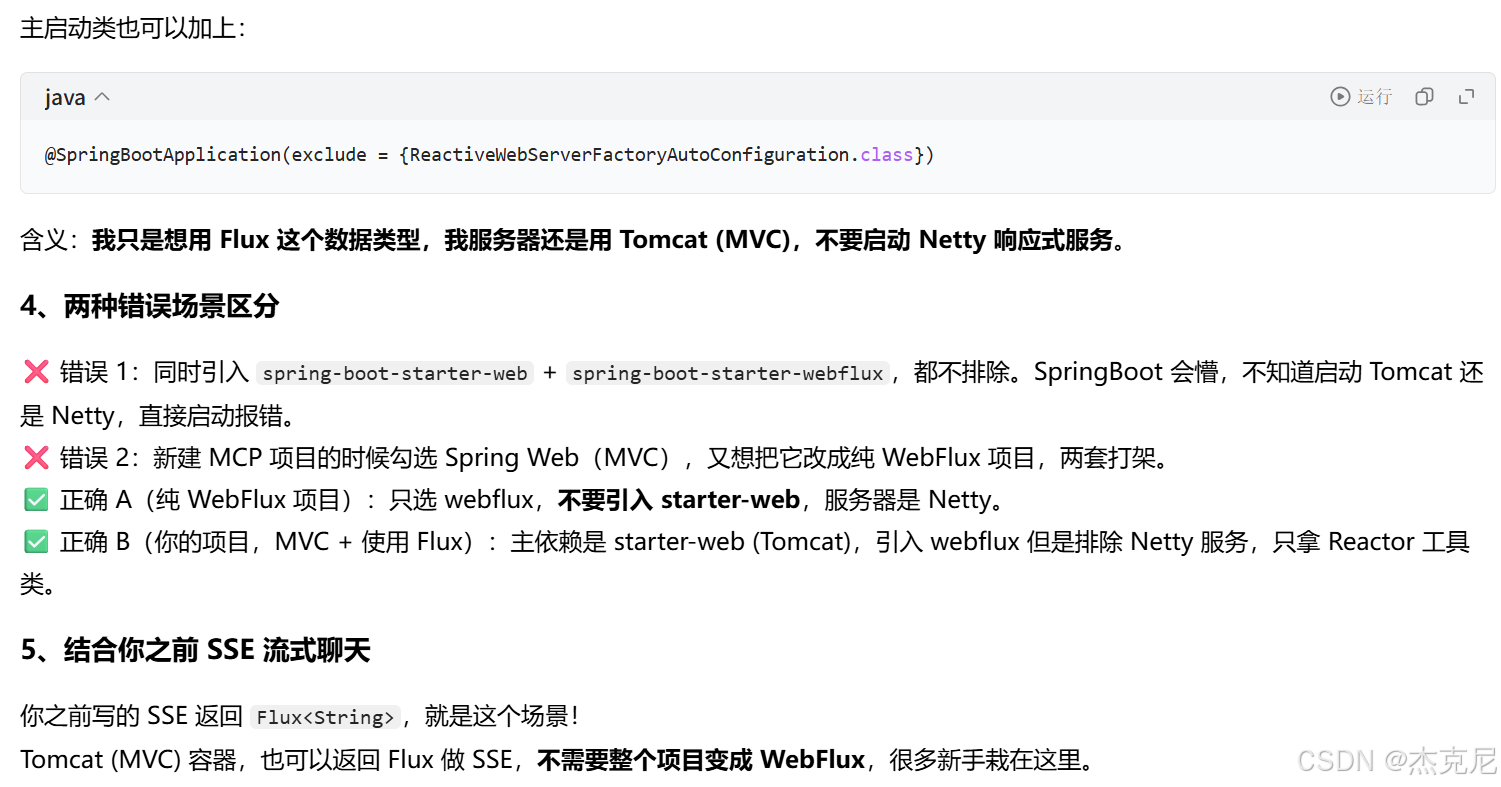Viewport: 1501px width, 787px height.
Task: Click the green checkmark before 正确 B
Action: click(36, 542)
